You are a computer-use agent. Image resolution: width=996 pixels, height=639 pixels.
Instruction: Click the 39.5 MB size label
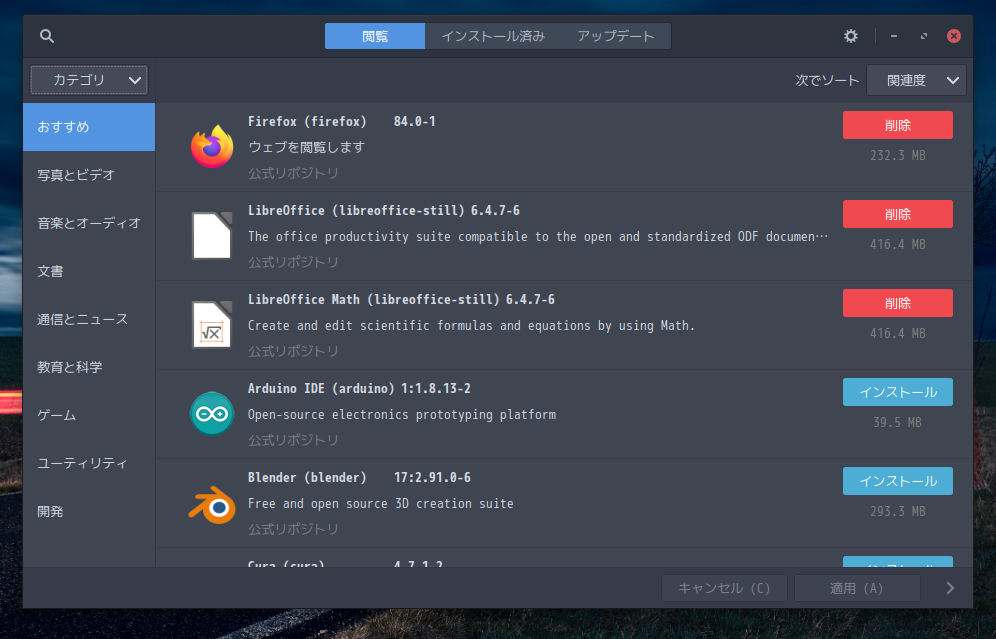click(x=898, y=422)
